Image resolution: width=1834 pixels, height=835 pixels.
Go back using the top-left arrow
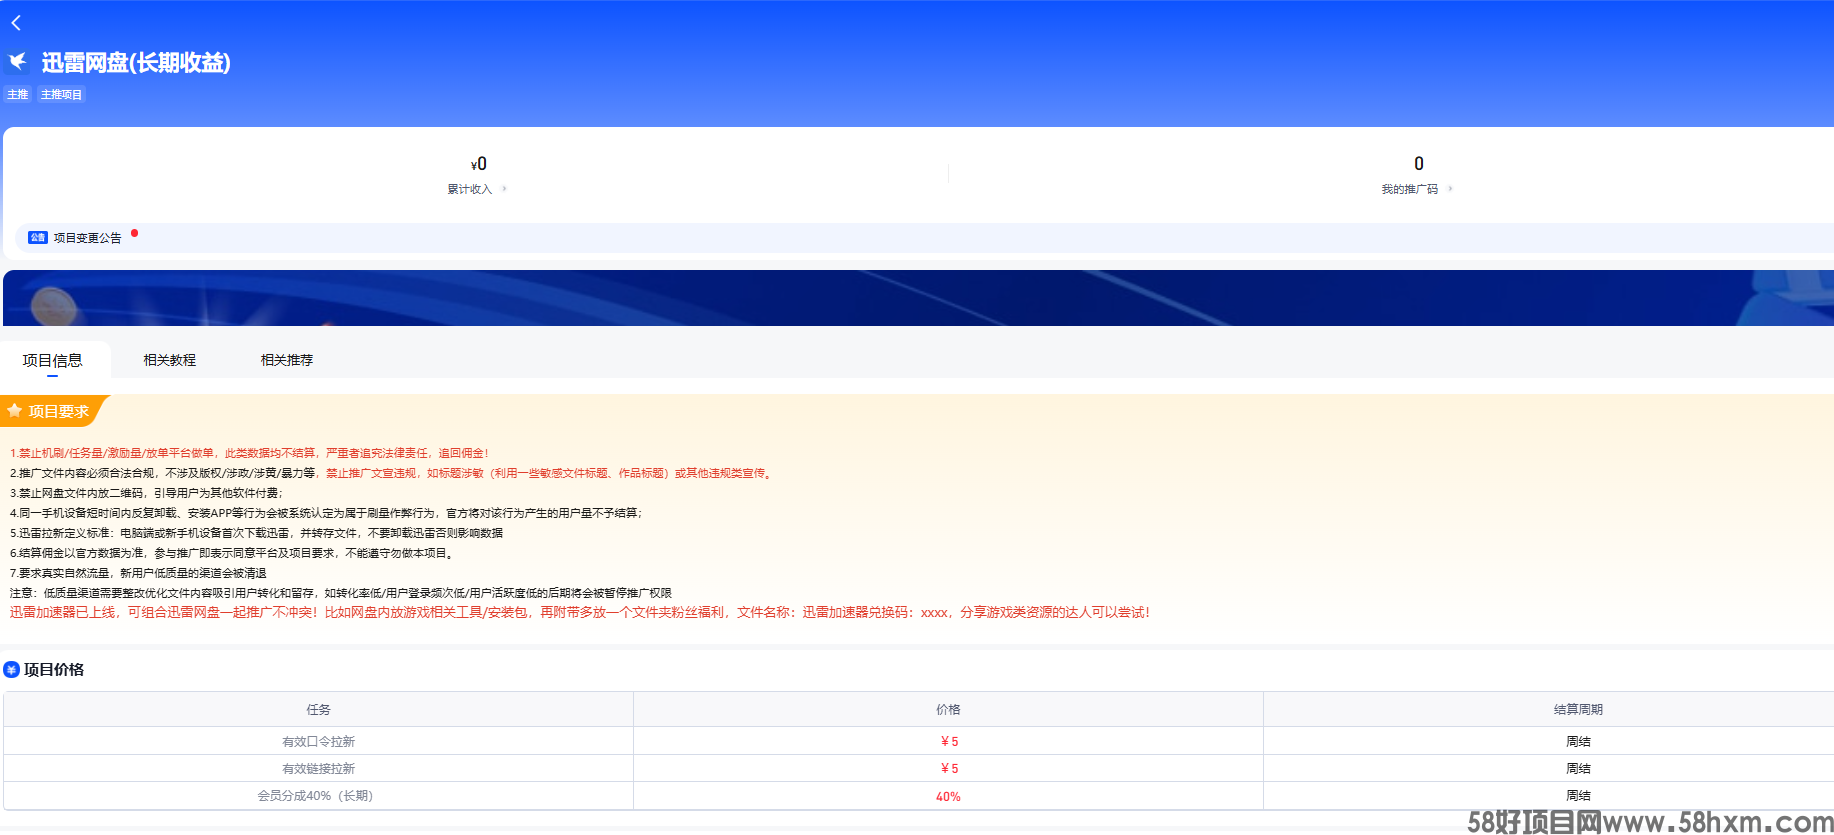click(x=16, y=22)
